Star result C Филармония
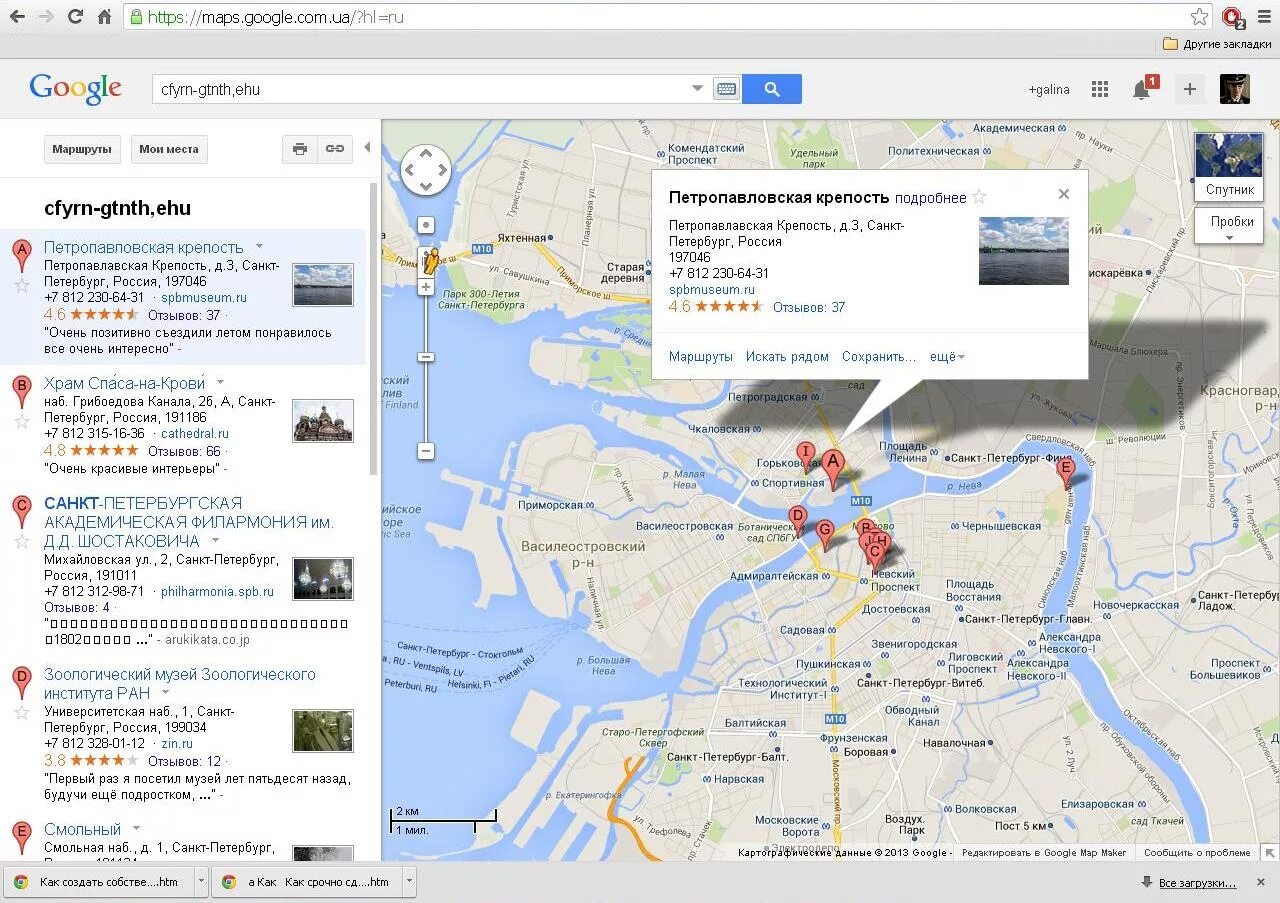The height and width of the screenshot is (903, 1280). tap(21, 541)
